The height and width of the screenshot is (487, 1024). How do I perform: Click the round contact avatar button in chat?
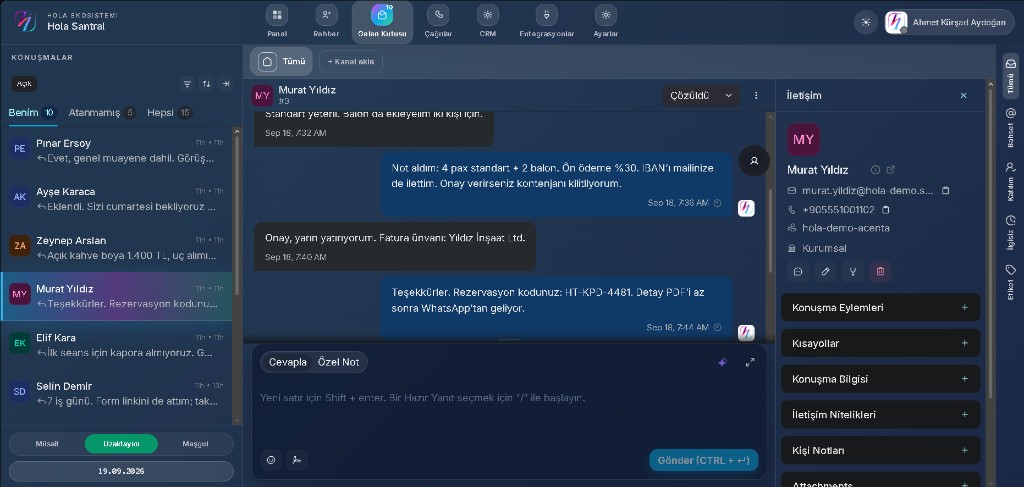pyautogui.click(x=754, y=161)
